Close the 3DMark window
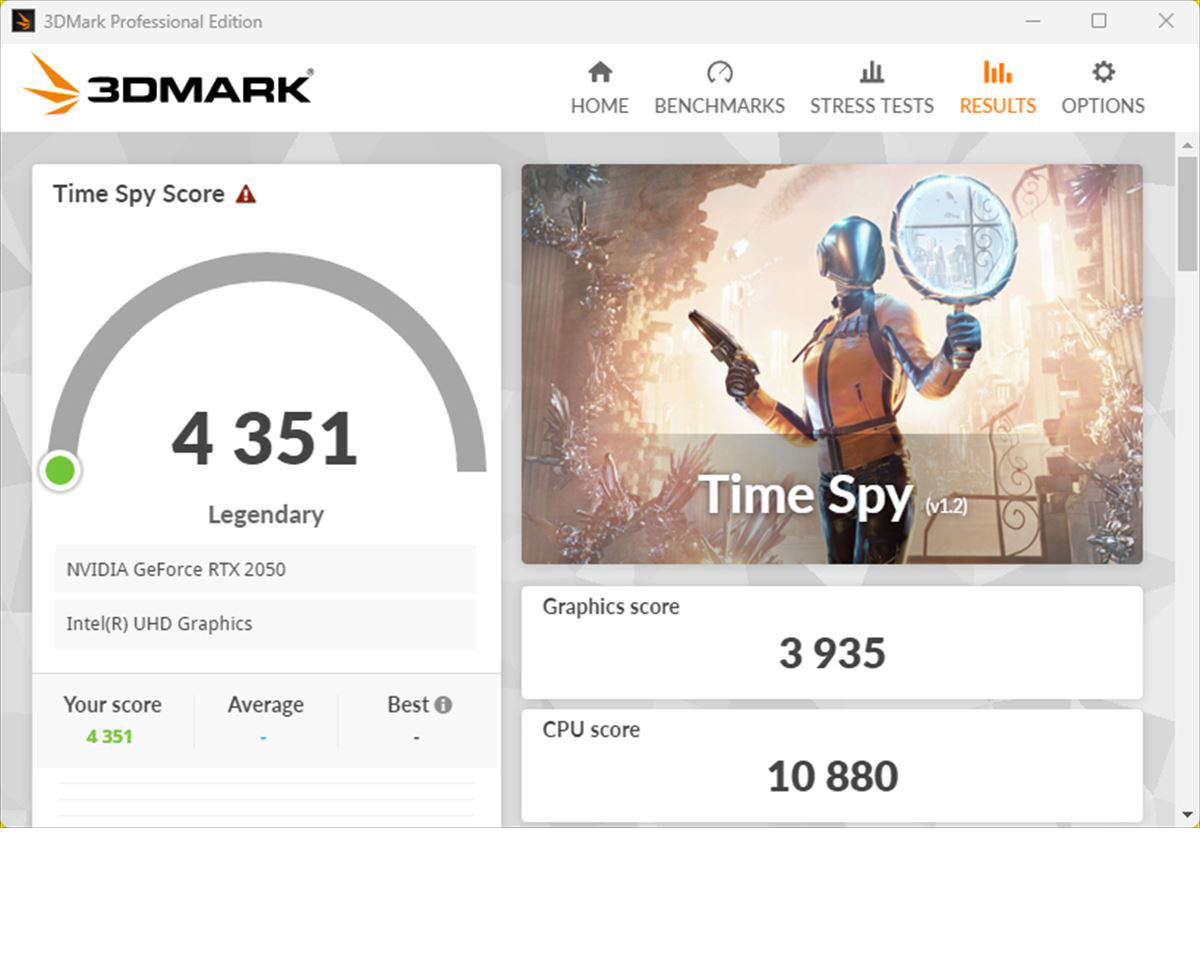Screen dimensions: 1200x955 pyautogui.click(x=1166, y=21)
